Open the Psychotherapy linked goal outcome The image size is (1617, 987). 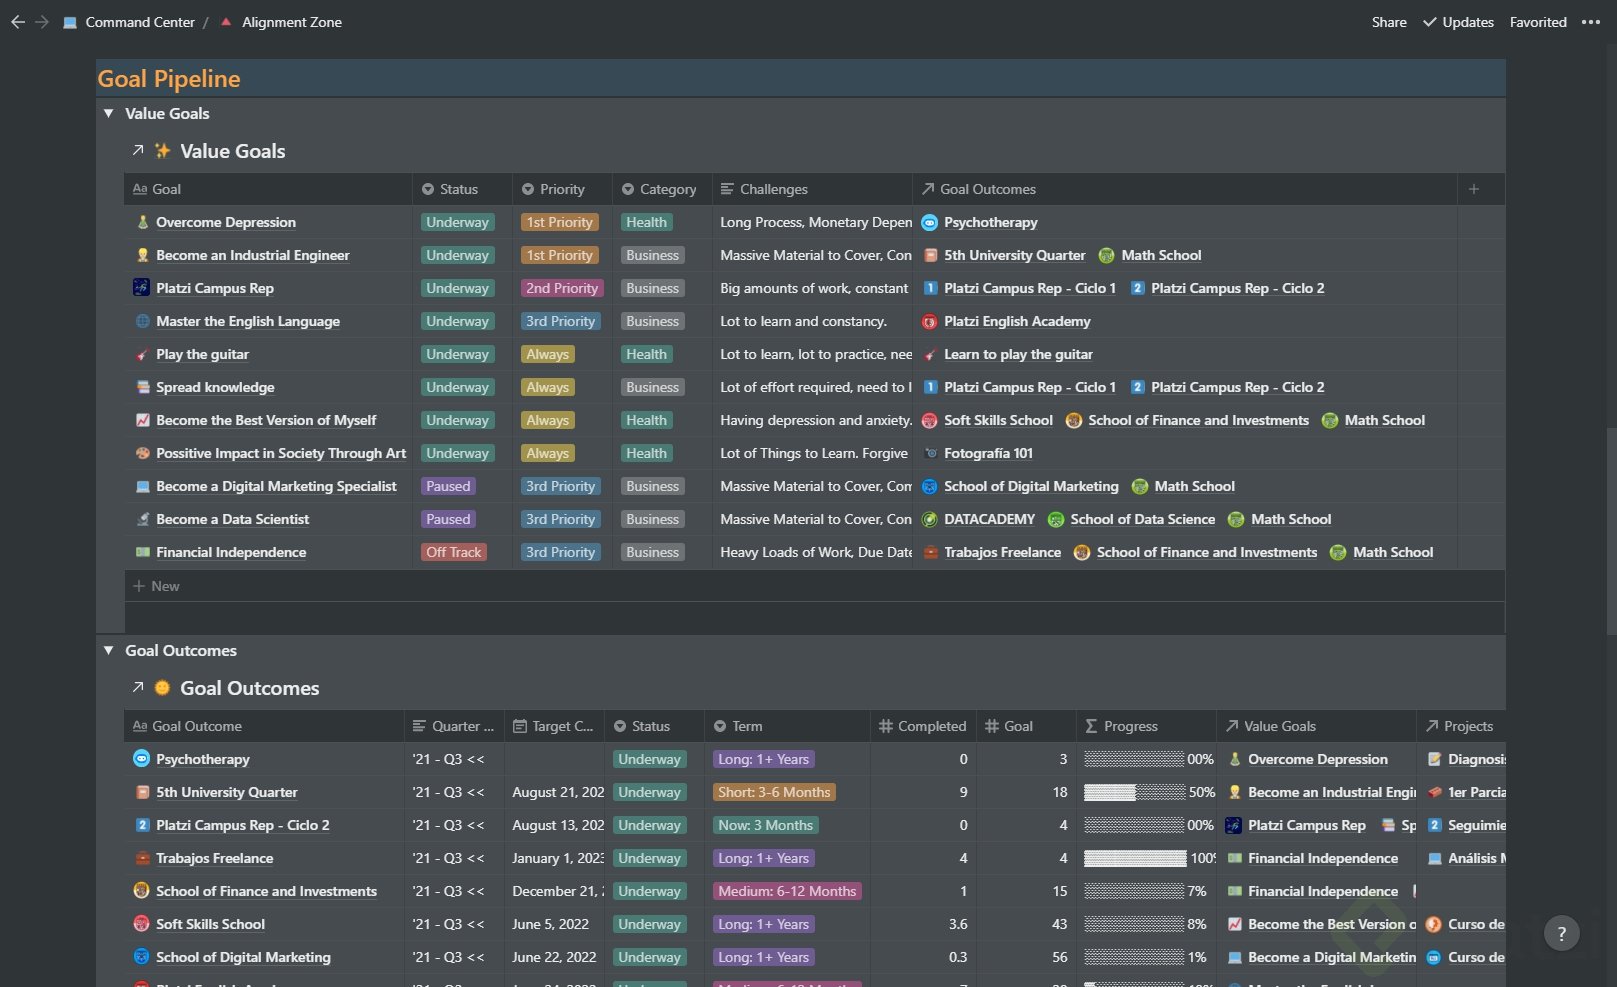990,222
